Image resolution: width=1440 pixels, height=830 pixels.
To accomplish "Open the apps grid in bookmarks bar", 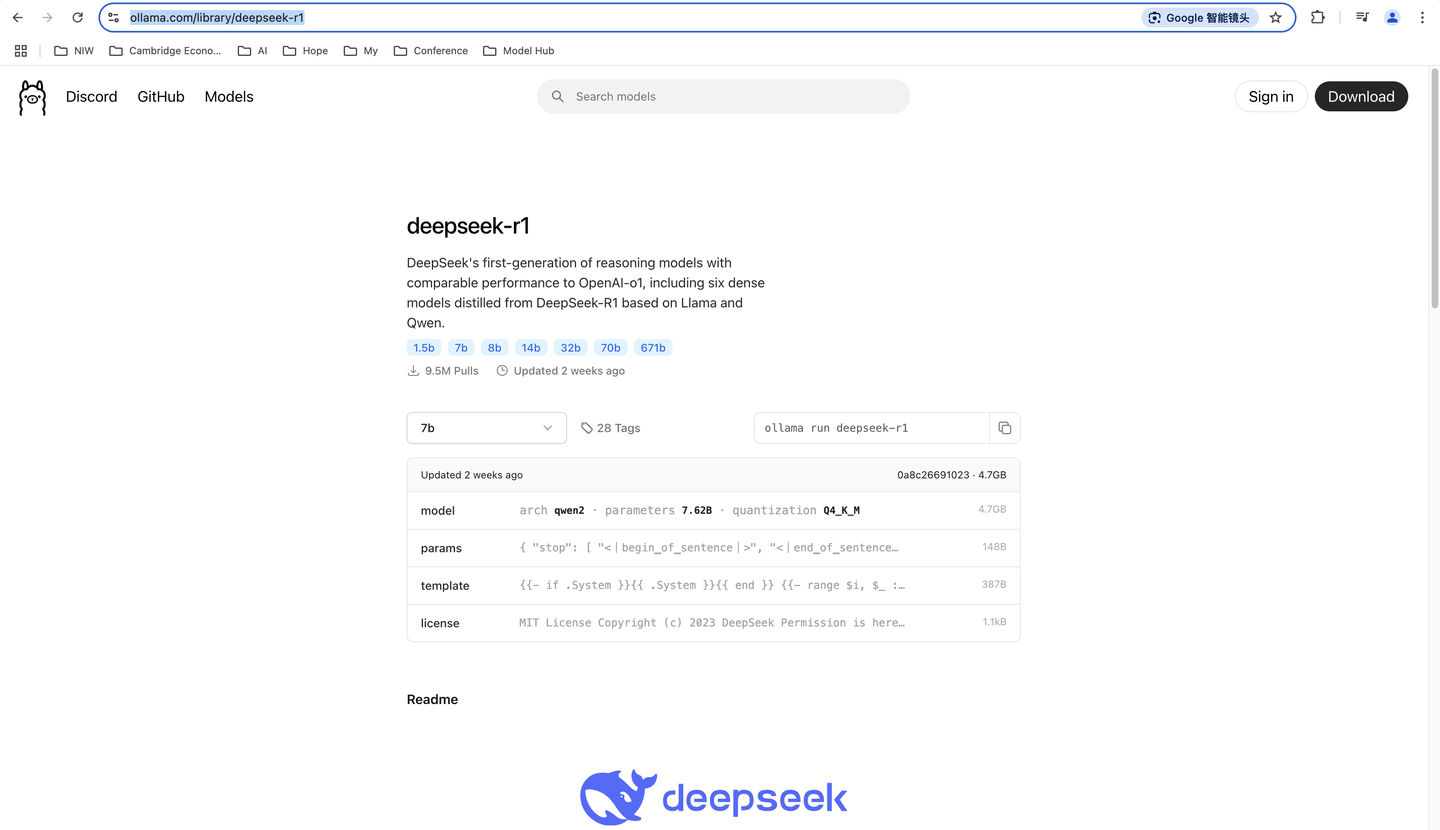I will (21, 51).
